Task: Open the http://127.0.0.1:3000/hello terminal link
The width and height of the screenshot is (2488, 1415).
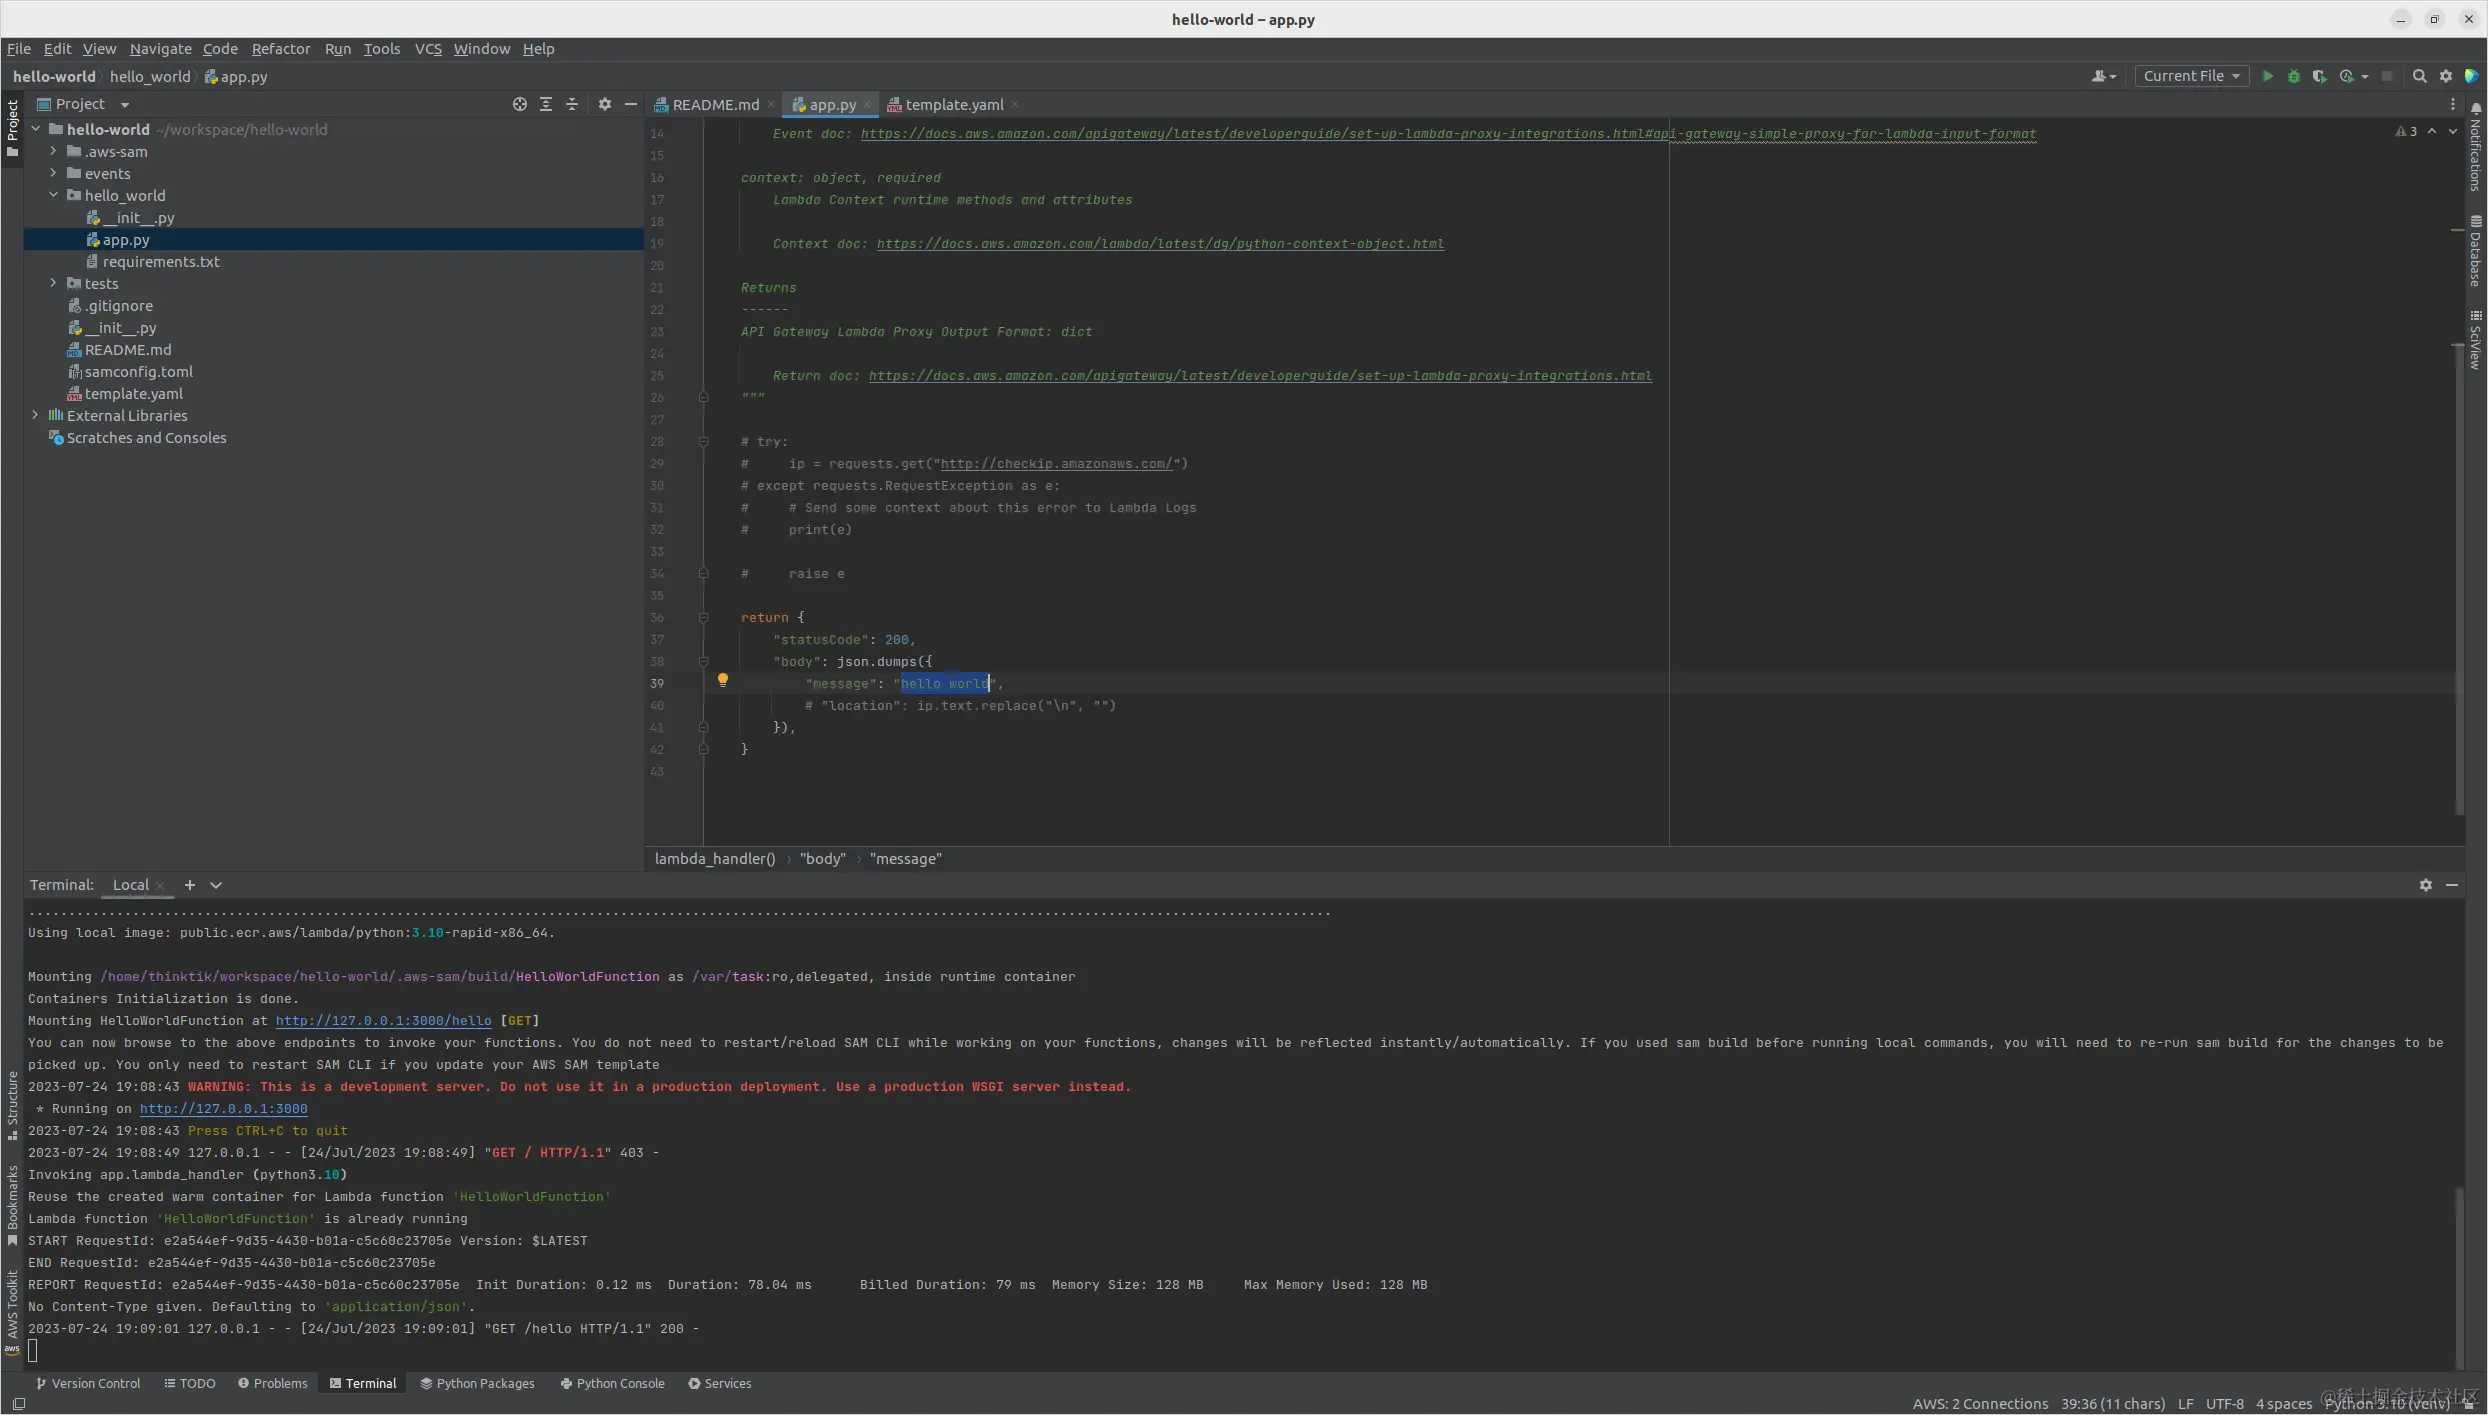Action: 383,1021
